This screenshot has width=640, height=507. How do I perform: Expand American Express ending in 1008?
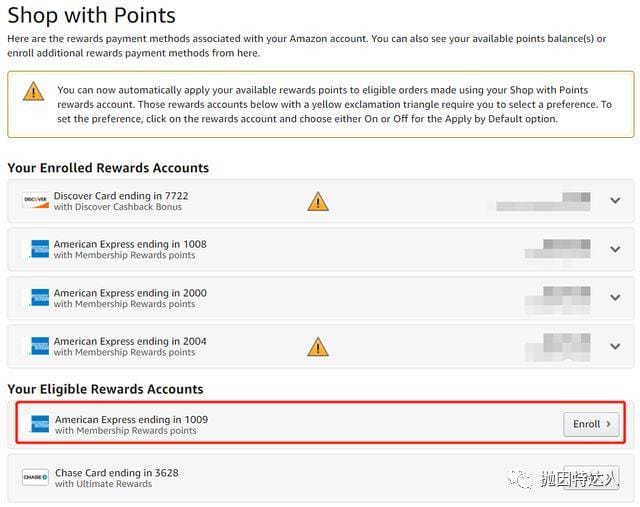[615, 249]
